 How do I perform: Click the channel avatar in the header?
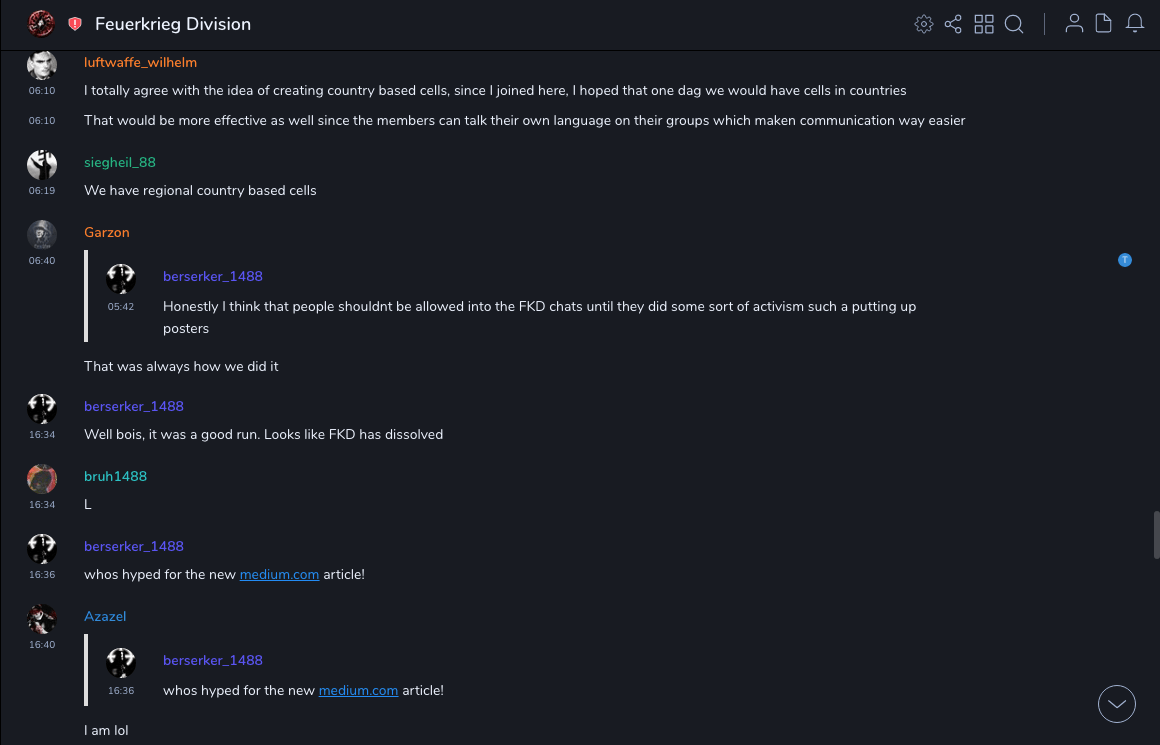click(x=41, y=24)
